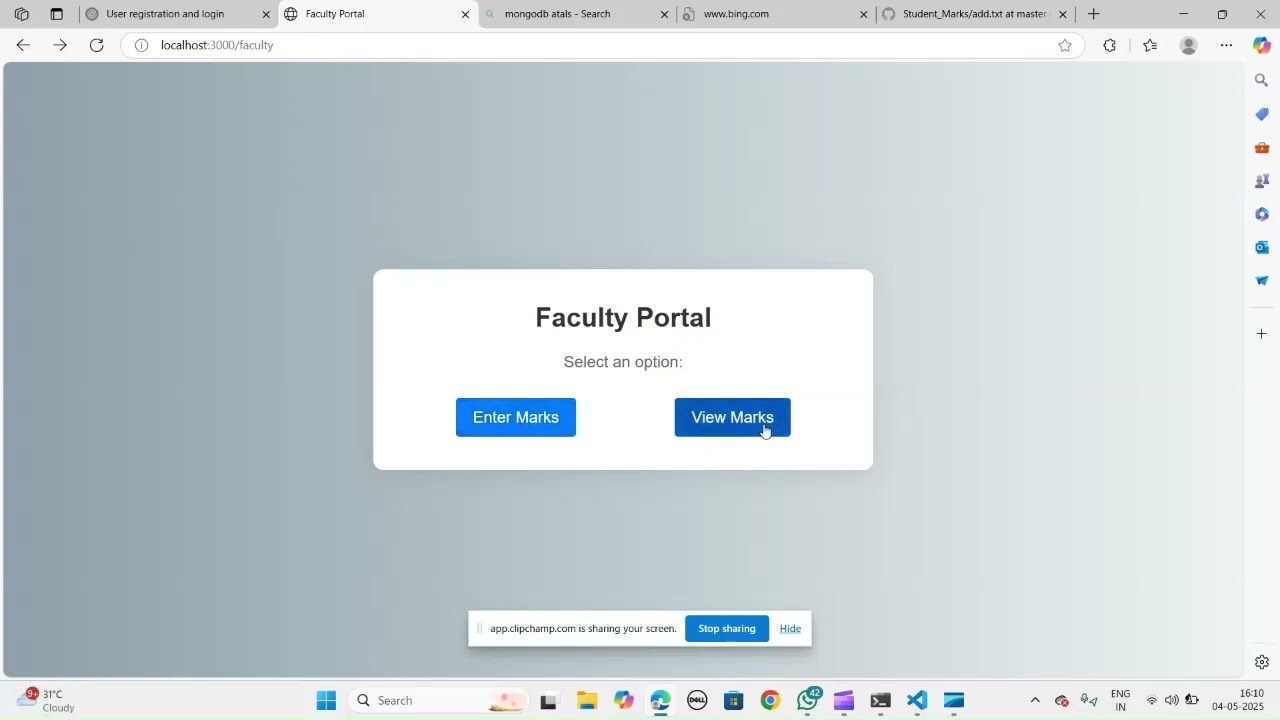Screen dimensions: 1280x720
Task: Close the mongodb atals Search tab
Action: pyautogui.click(x=665, y=14)
